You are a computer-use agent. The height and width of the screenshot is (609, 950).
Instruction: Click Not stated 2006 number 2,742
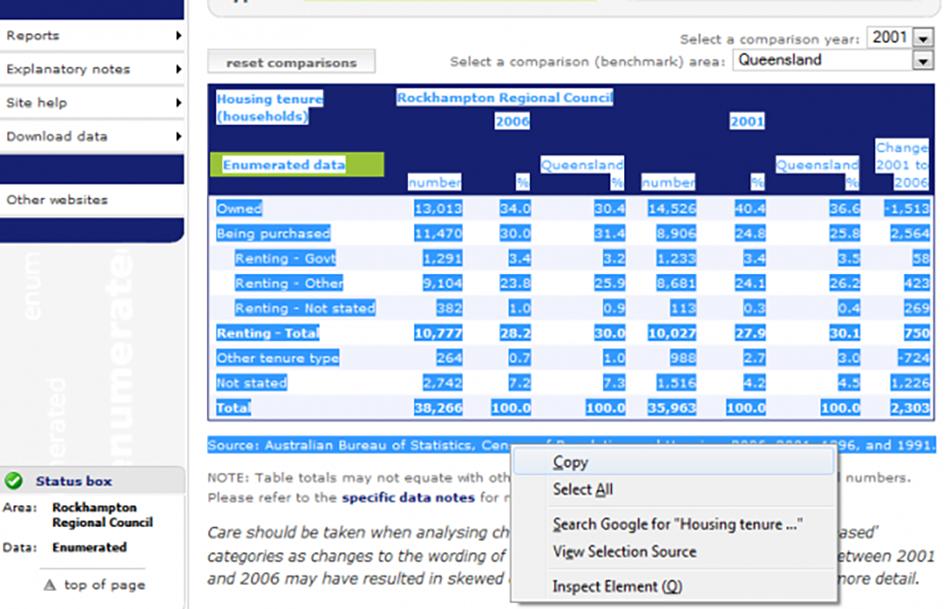coord(442,382)
